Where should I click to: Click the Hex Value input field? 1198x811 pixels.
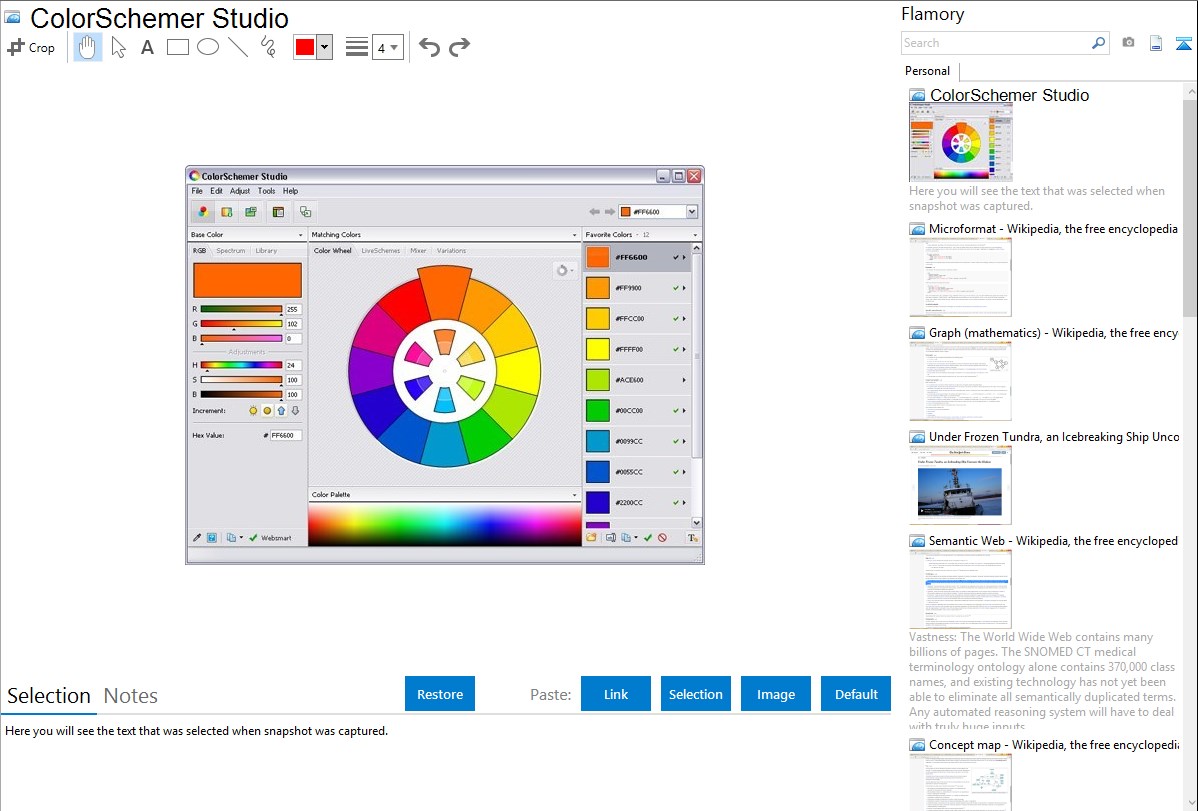(286, 436)
